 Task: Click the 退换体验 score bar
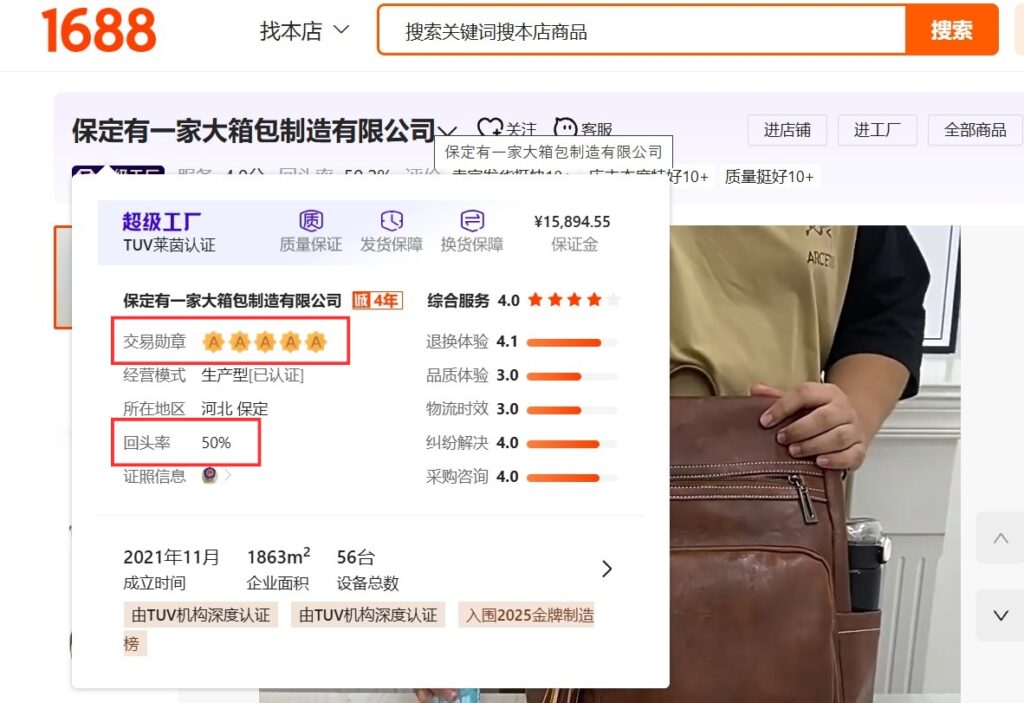coord(572,342)
